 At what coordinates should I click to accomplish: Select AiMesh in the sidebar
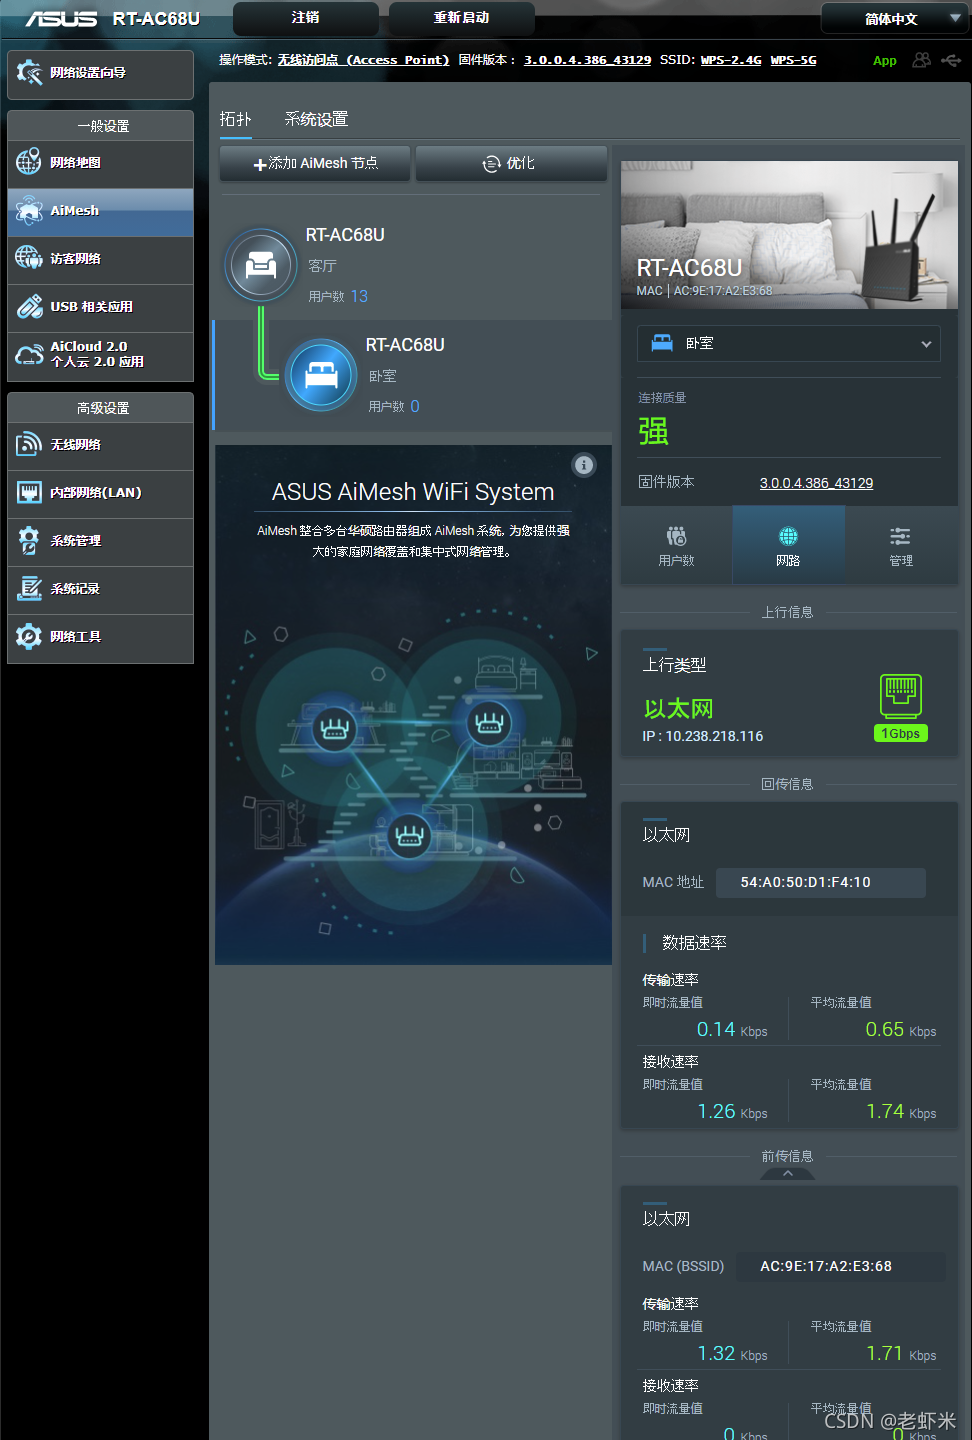[x=100, y=212]
